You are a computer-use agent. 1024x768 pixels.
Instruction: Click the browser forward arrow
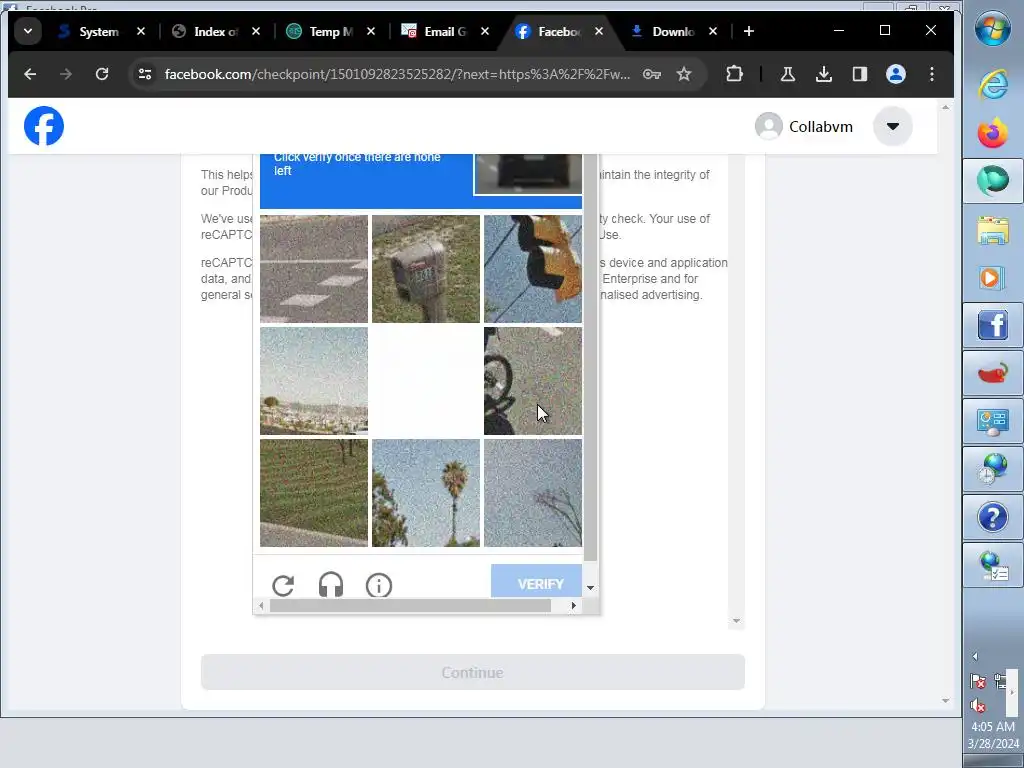pos(66,74)
